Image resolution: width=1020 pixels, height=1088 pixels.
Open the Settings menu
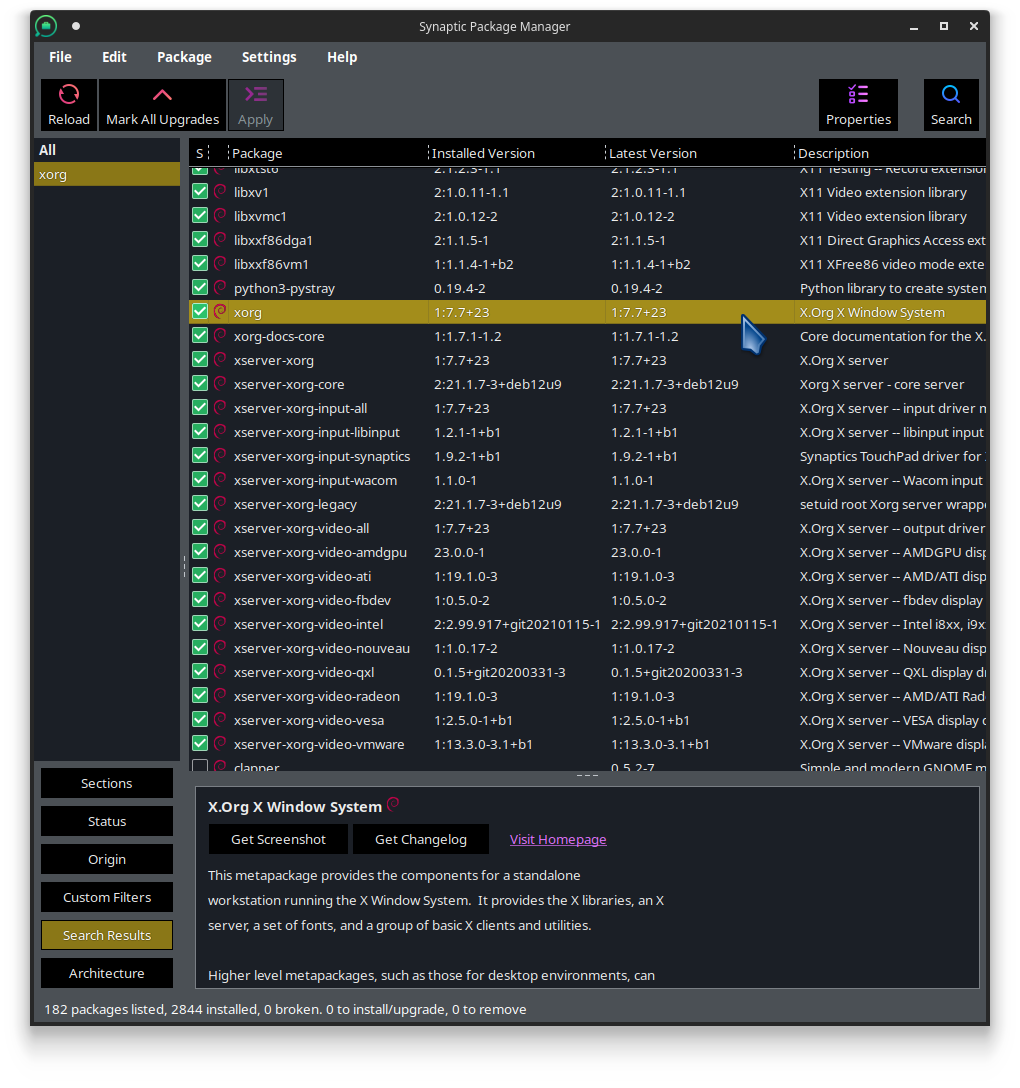click(269, 57)
